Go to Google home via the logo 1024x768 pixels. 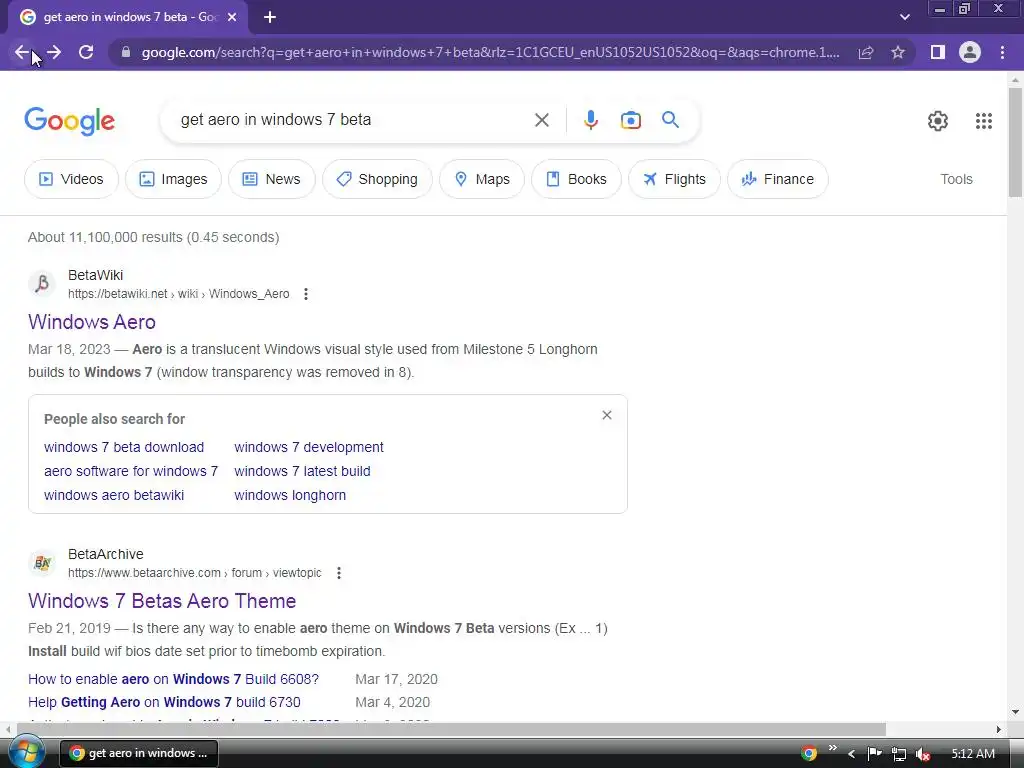pos(69,121)
